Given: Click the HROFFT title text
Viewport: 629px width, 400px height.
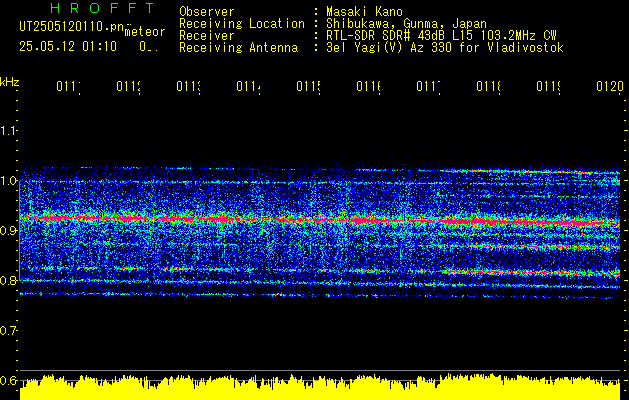Looking at the screenshot, I should pyautogui.click(x=103, y=8).
